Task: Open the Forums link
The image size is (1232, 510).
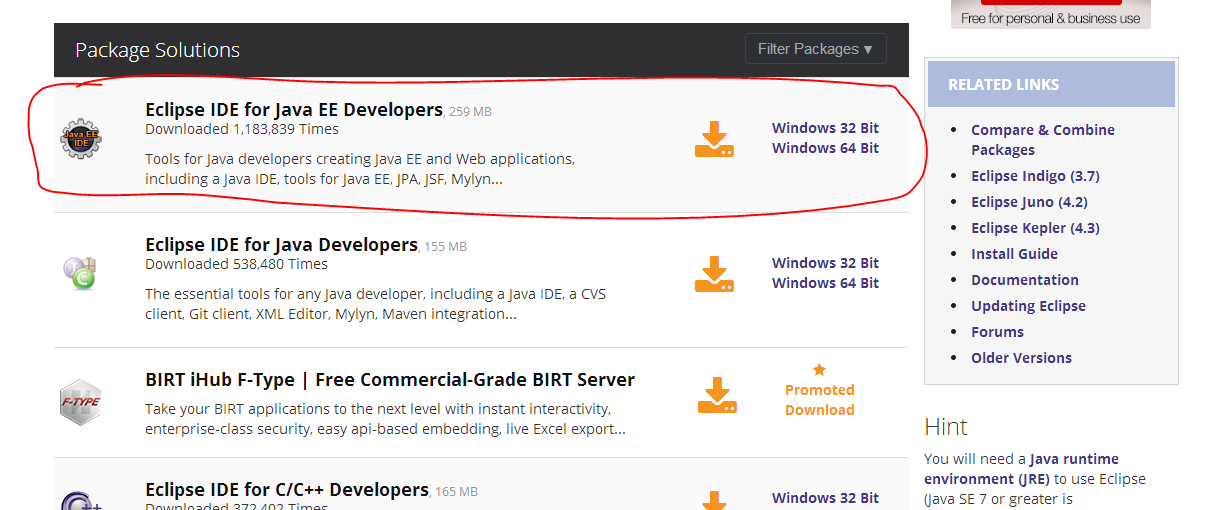Action: click(997, 332)
